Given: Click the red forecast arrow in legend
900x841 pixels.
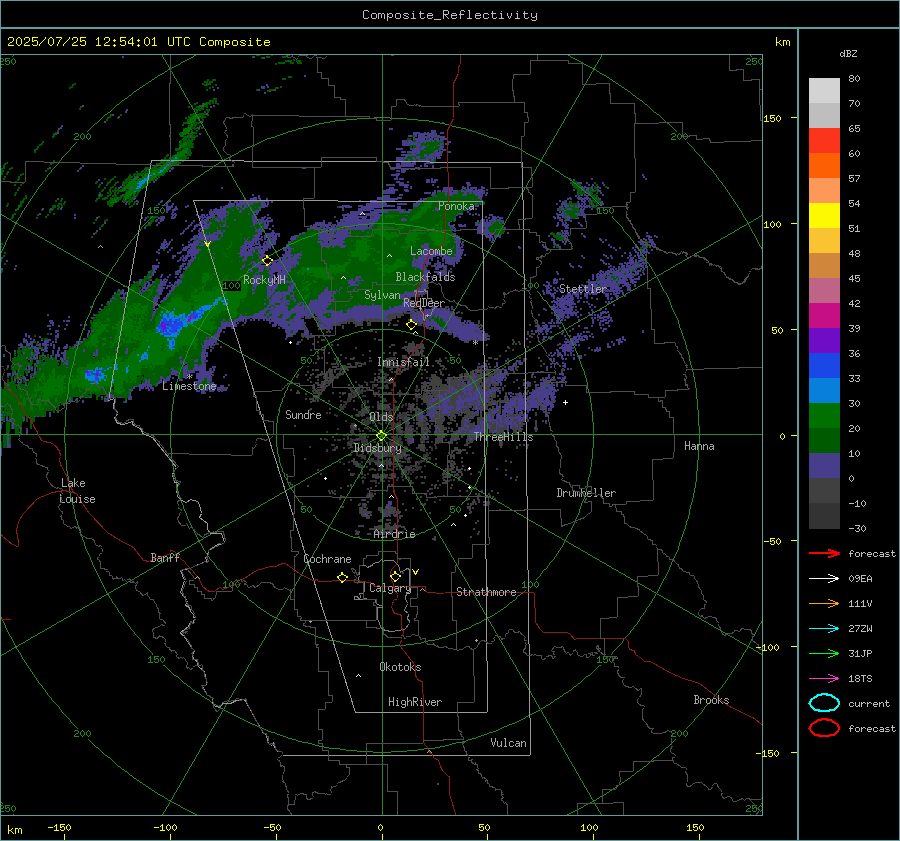Looking at the screenshot, I should coord(824,553).
